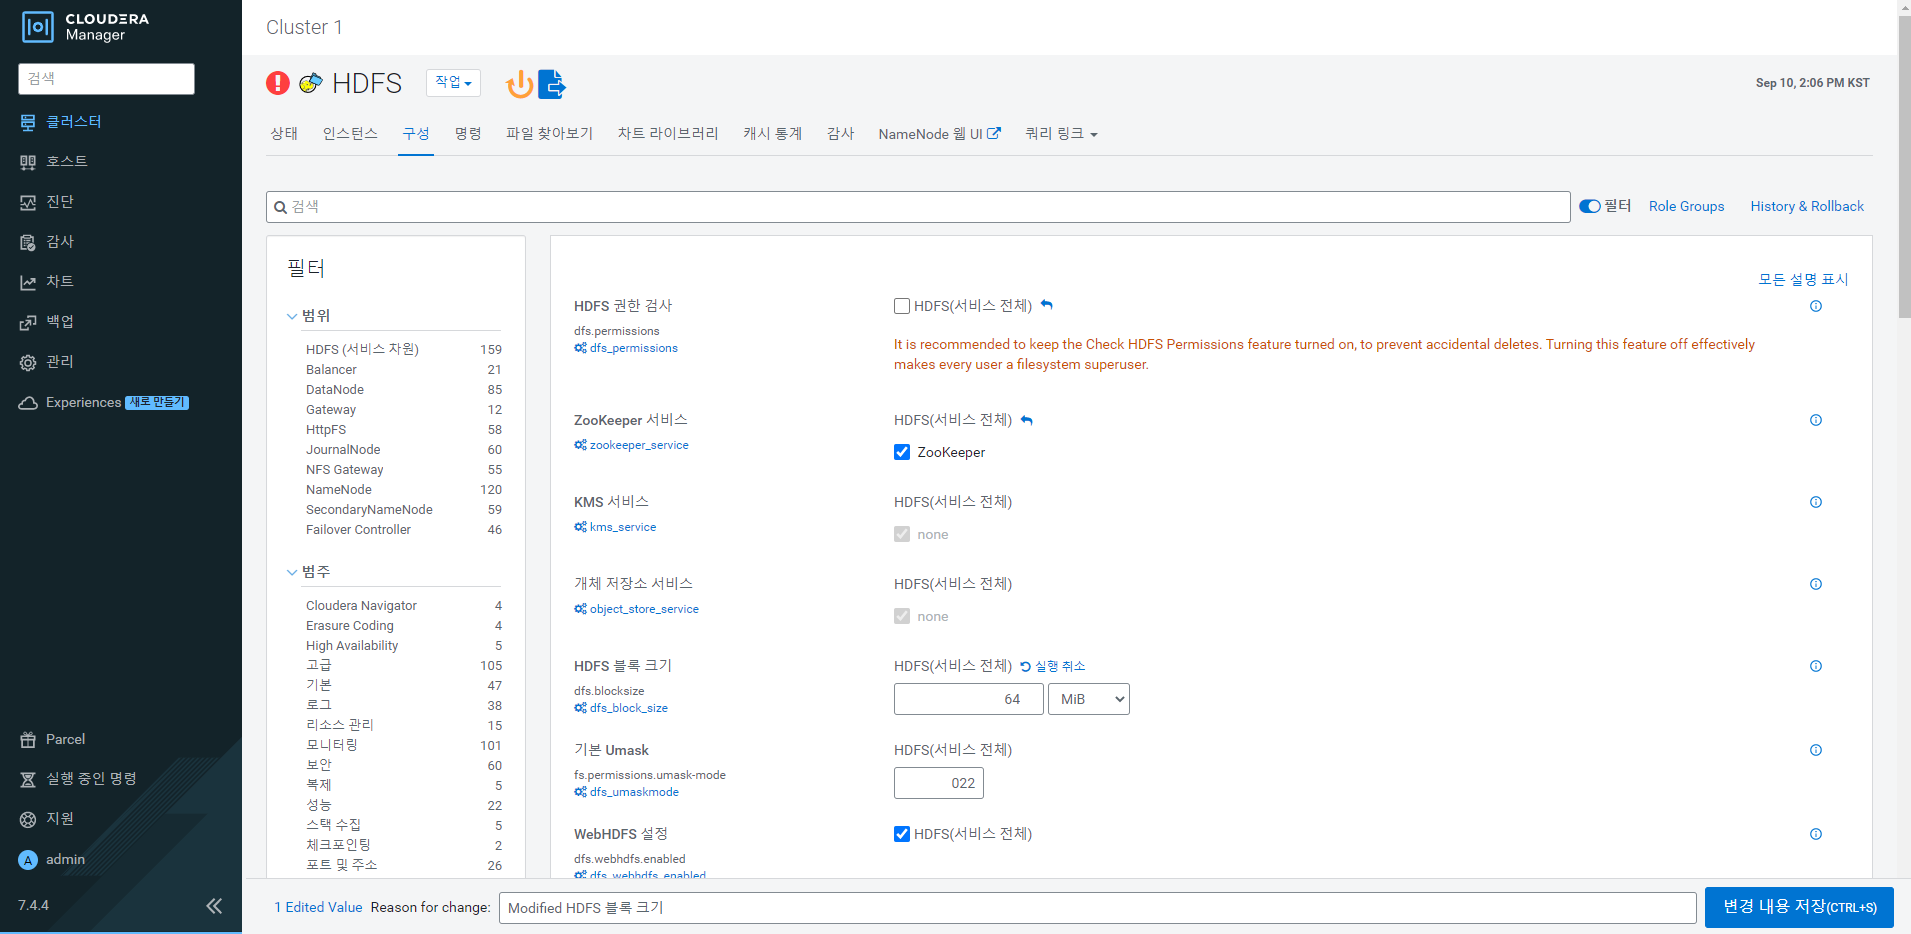The image size is (1911, 934).
Task: Click the sidebar 검색 search field
Action: (x=106, y=79)
